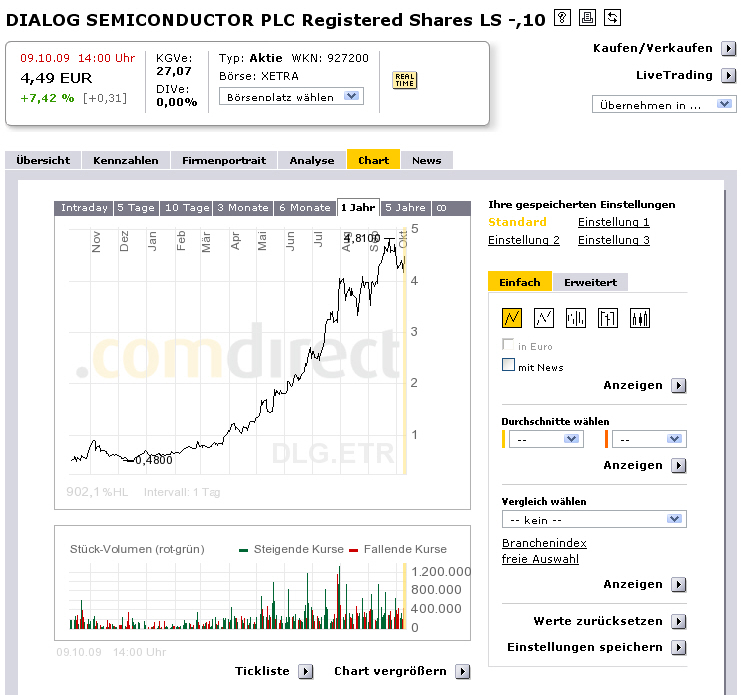The height and width of the screenshot is (695, 741).
Task: Click arrow beside Werte zurücksetzen
Action: click(679, 621)
